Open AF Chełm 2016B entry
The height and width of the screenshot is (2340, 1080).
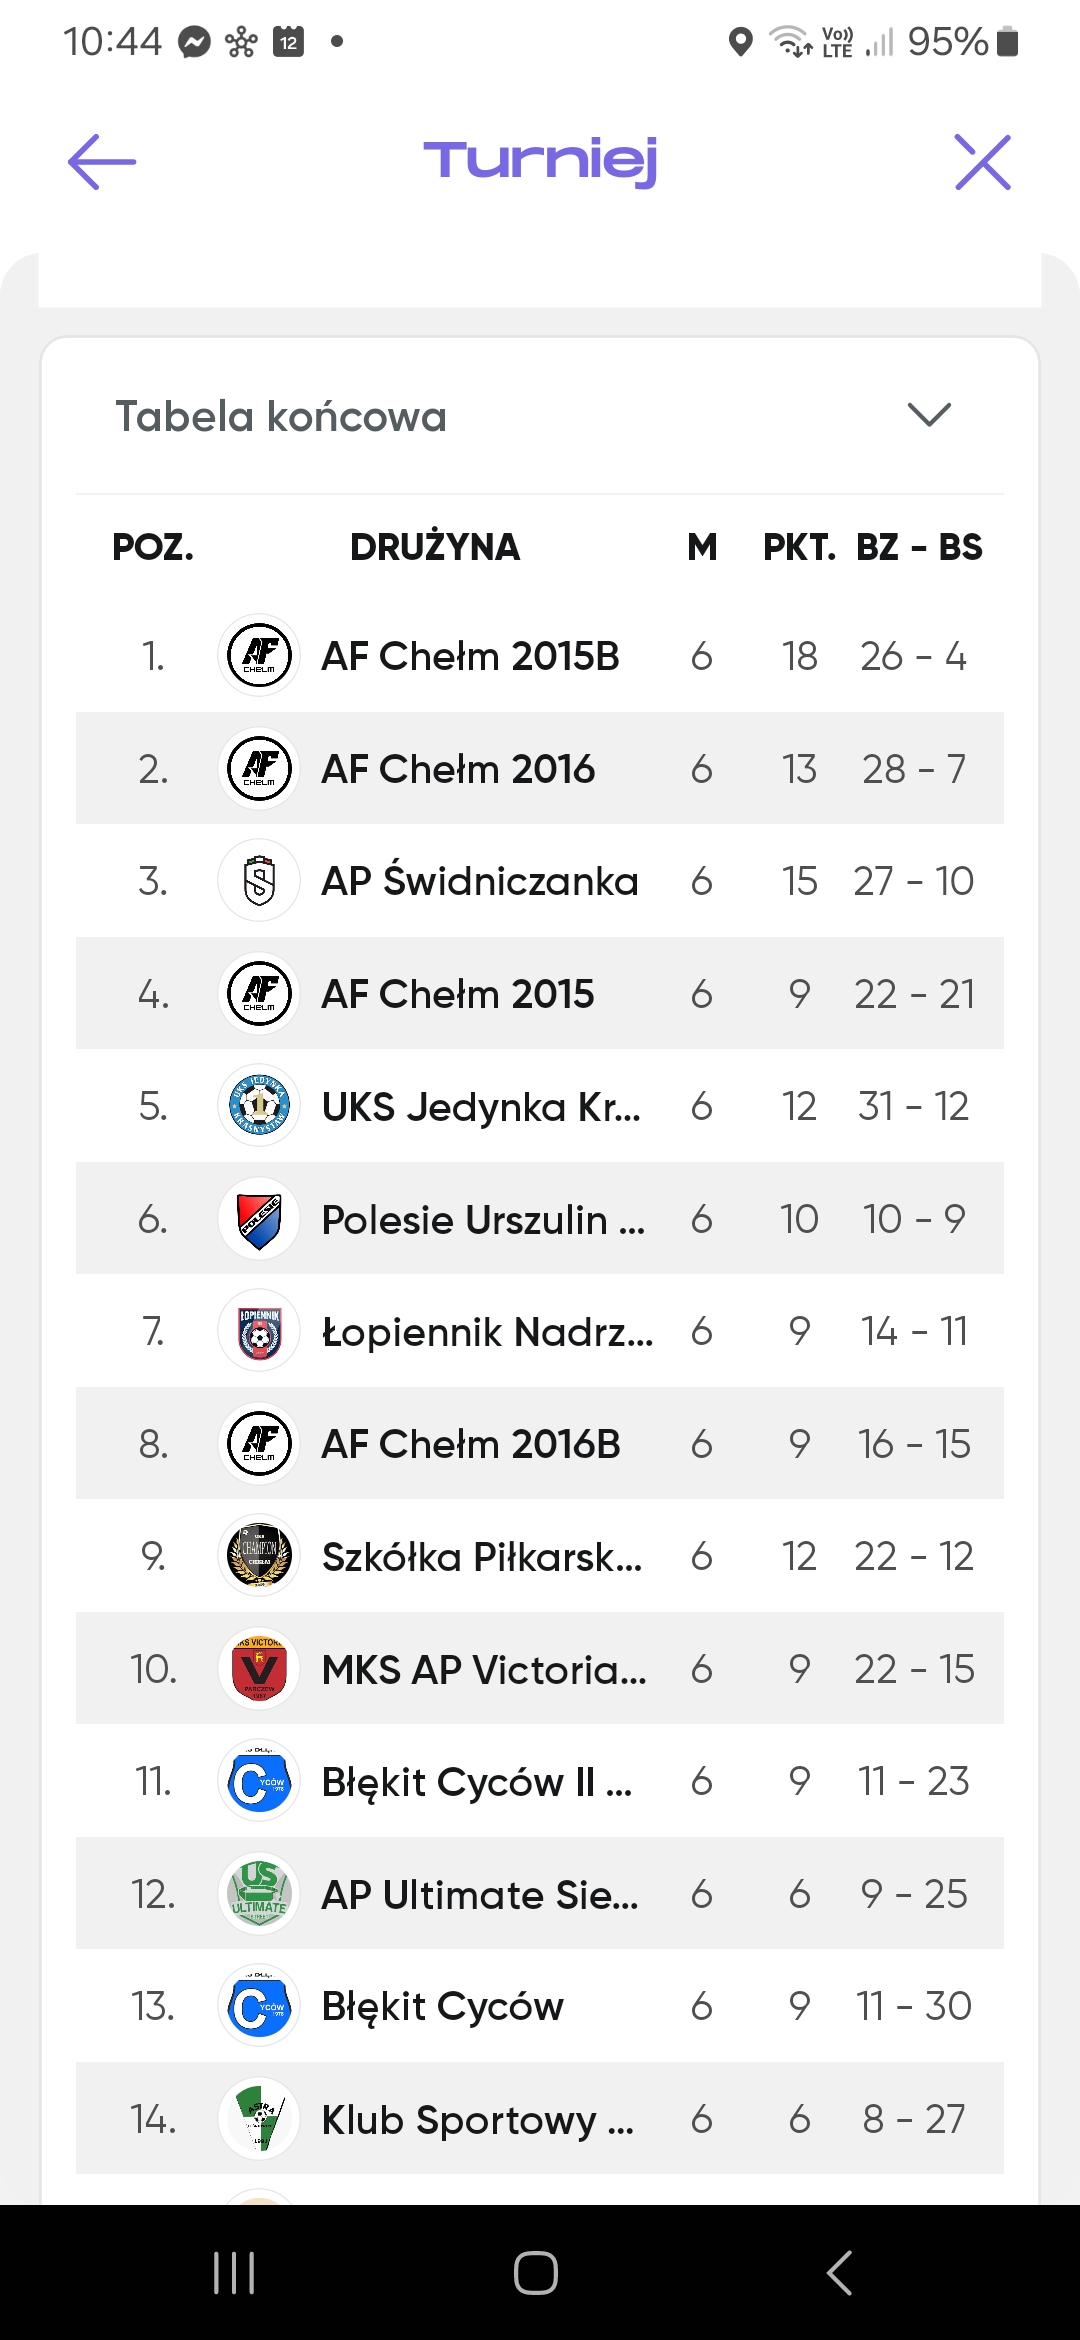coord(540,1443)
